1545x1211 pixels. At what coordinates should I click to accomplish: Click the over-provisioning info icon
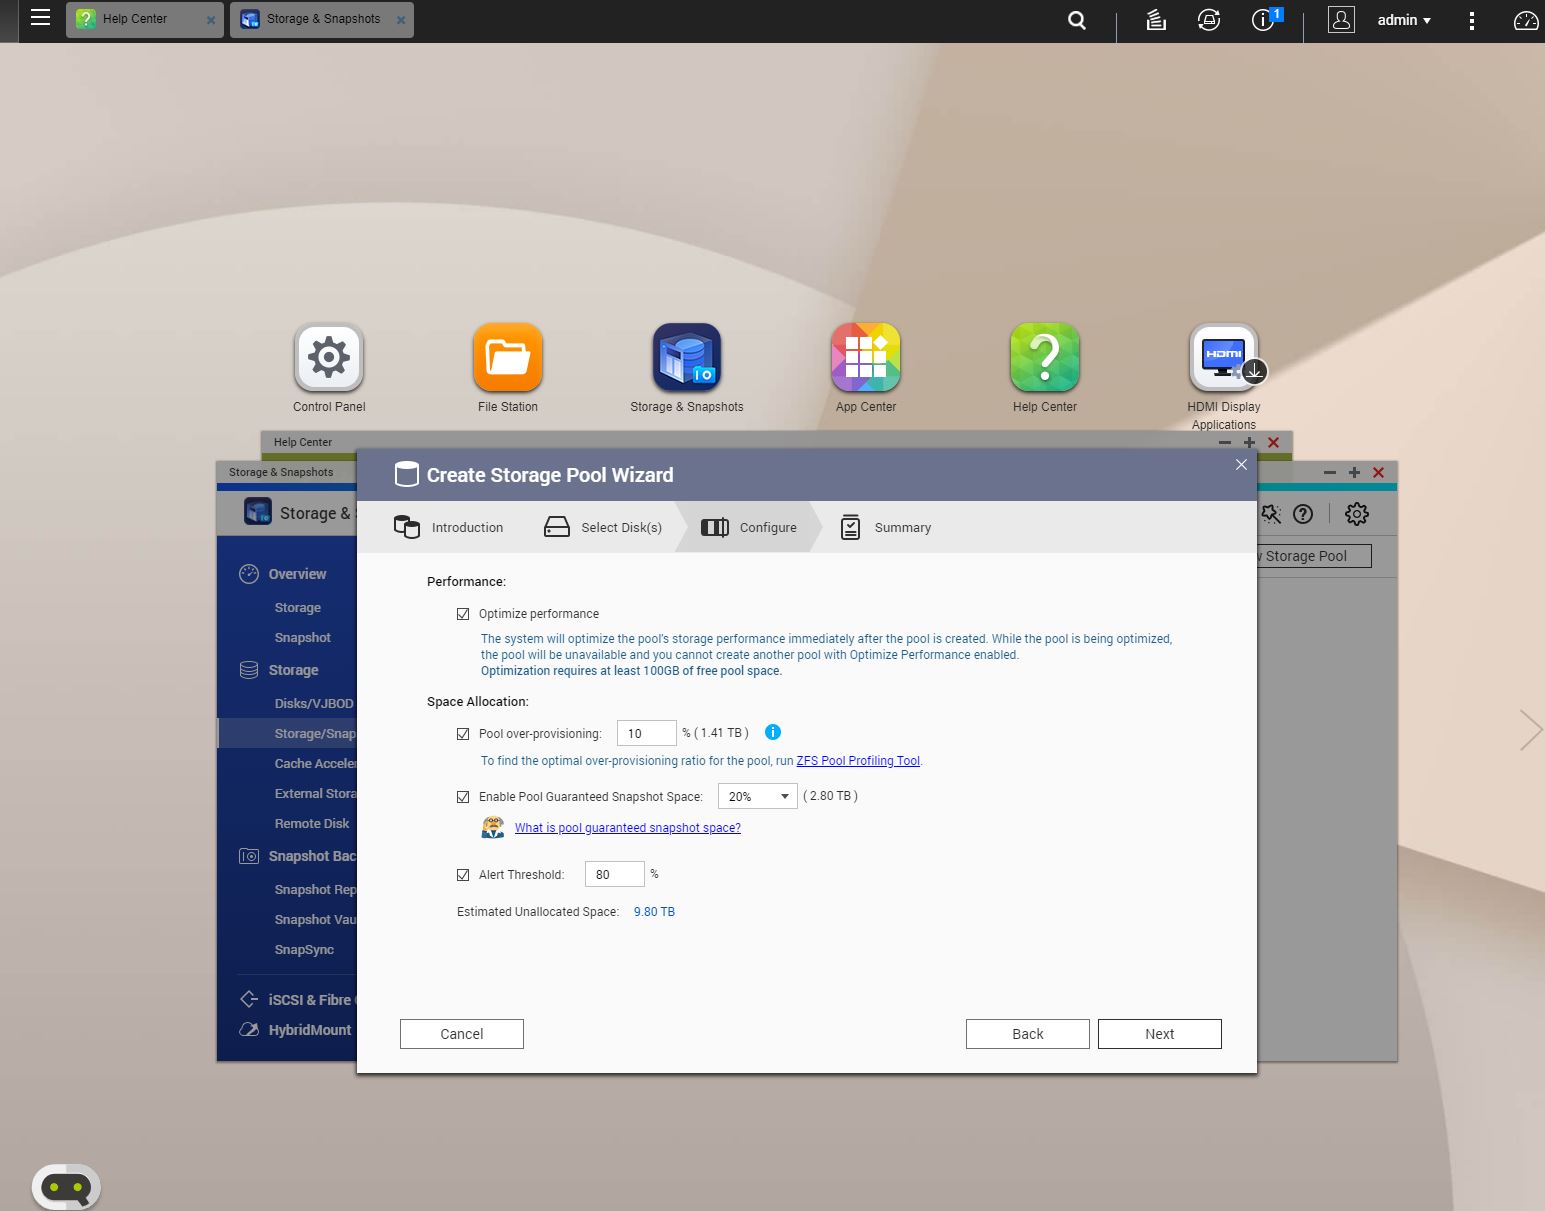[x=772, y=732]
